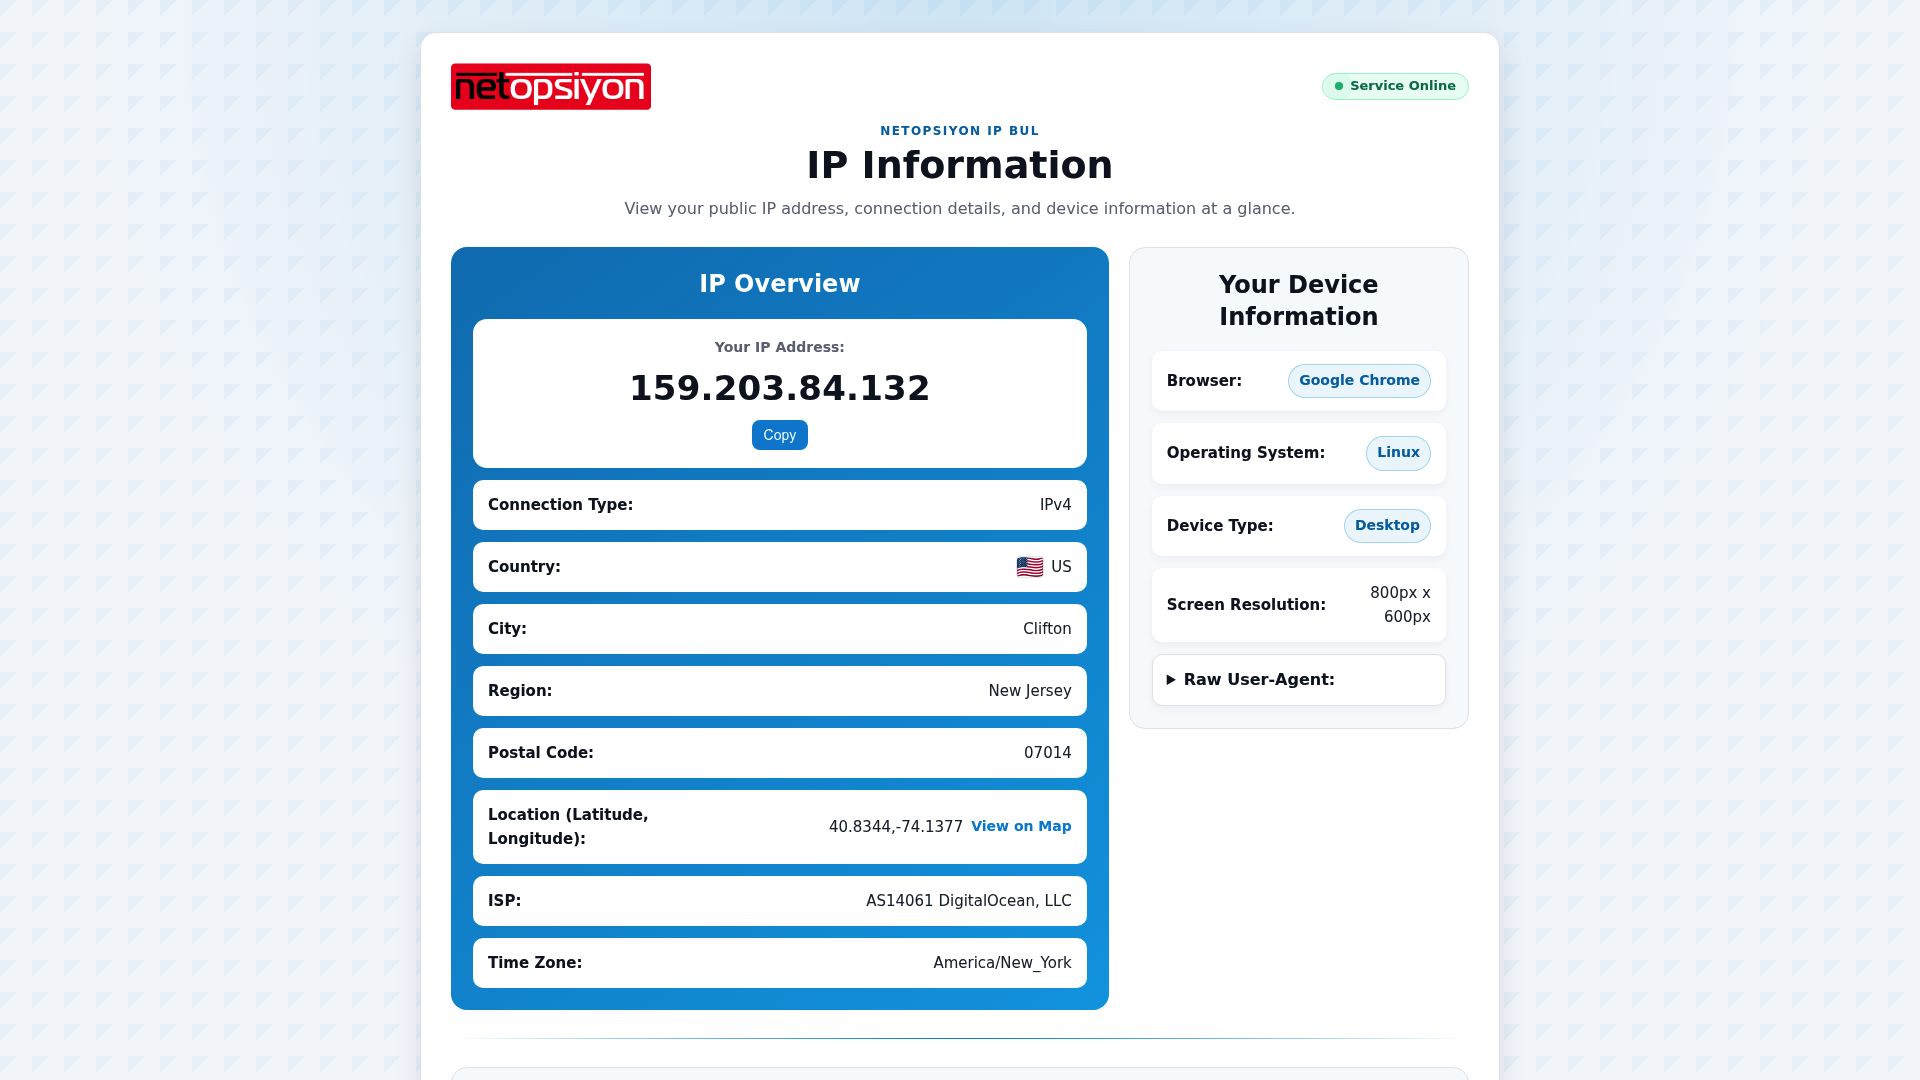Image resolution: width=1920 pixels, height=1080 pixels.
Task: Click the city value Clifton
Action: point(1047,629)
